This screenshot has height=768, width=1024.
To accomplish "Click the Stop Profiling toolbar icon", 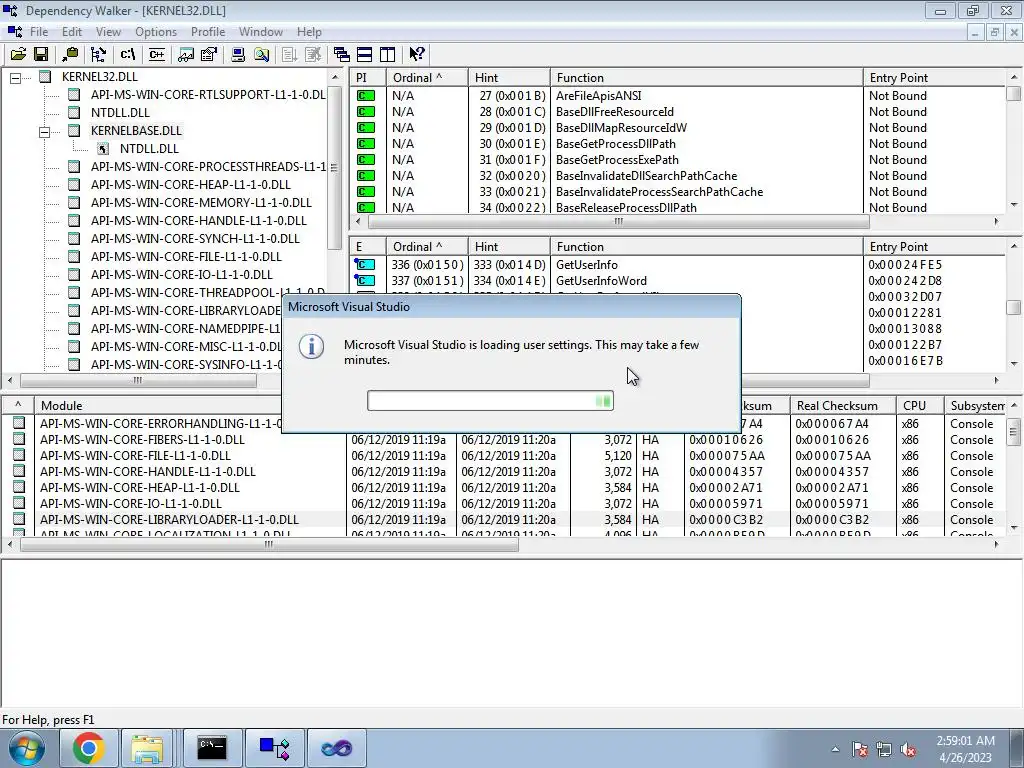I will click(x=313, y=54).
